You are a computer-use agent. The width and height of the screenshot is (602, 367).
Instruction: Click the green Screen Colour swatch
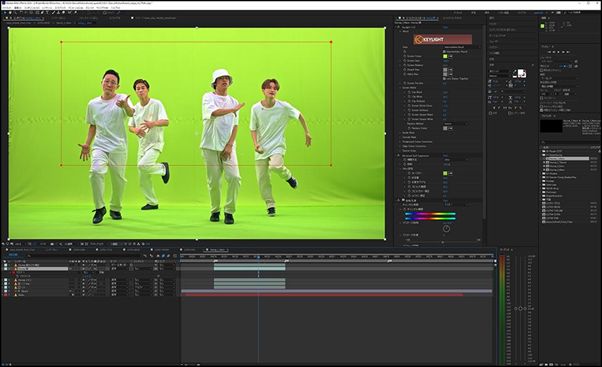pos(445,56)
